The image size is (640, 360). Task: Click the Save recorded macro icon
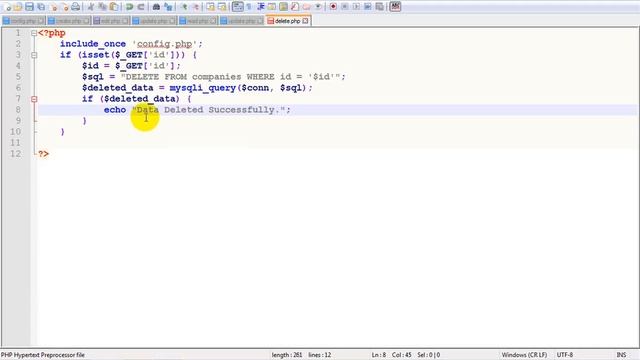(x=379, y=7)
